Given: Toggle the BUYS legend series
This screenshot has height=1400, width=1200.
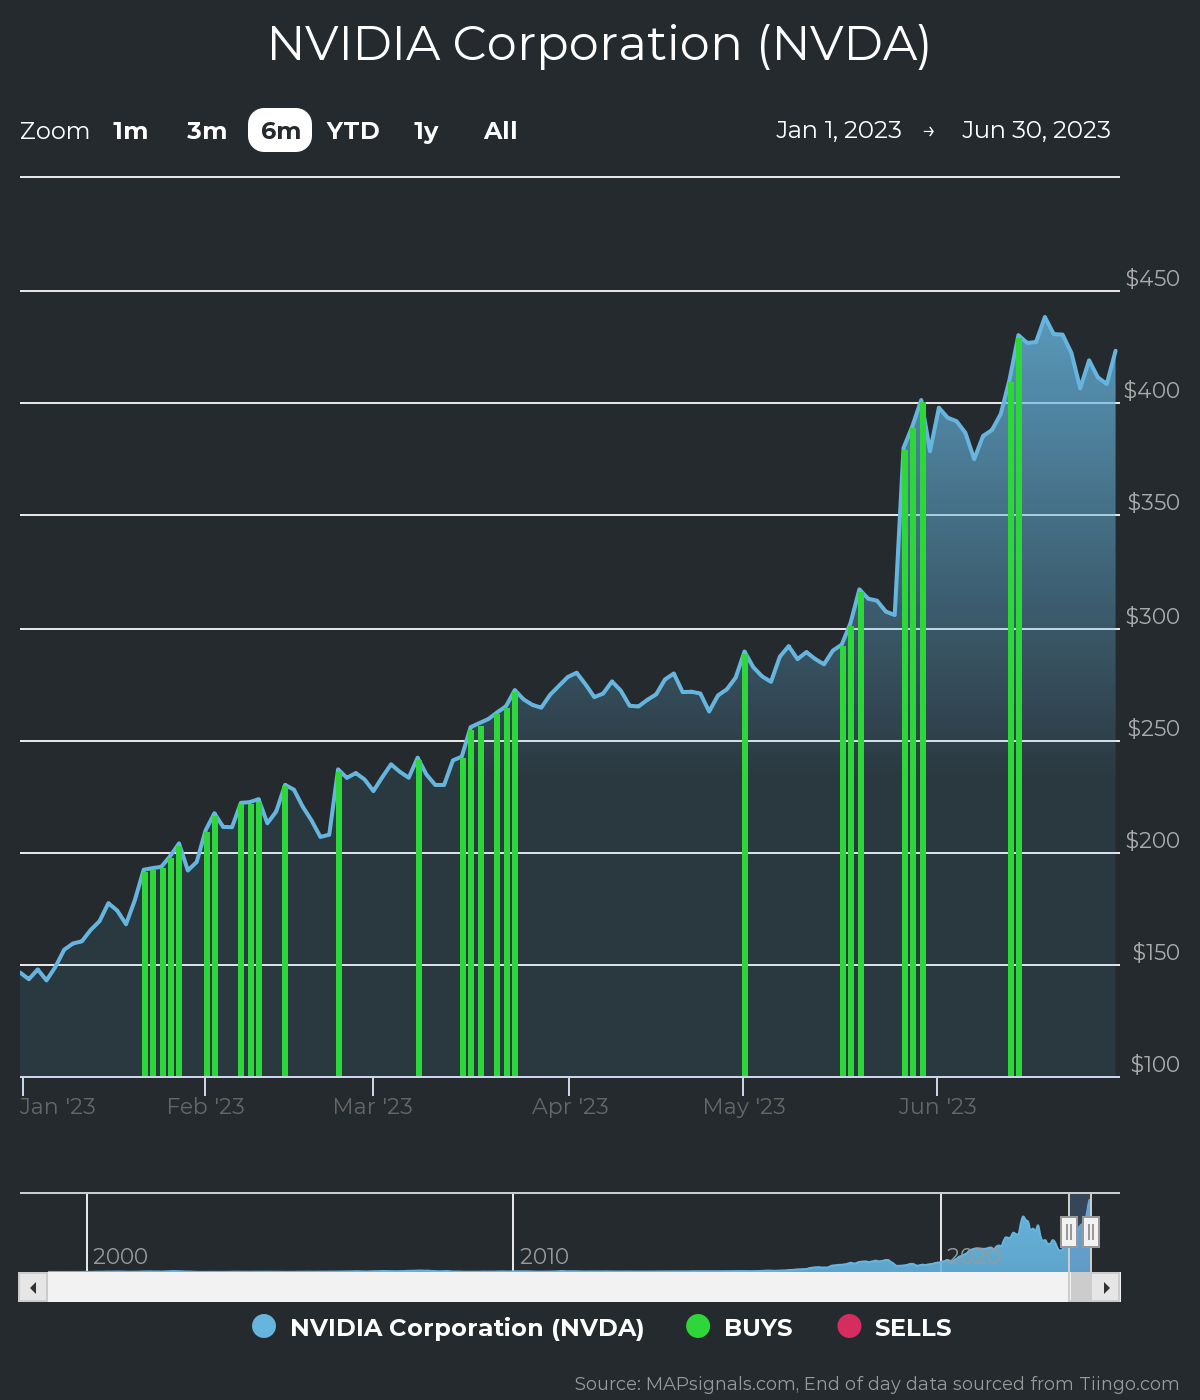Looking at the screenshot, I should pos(739,1327).
